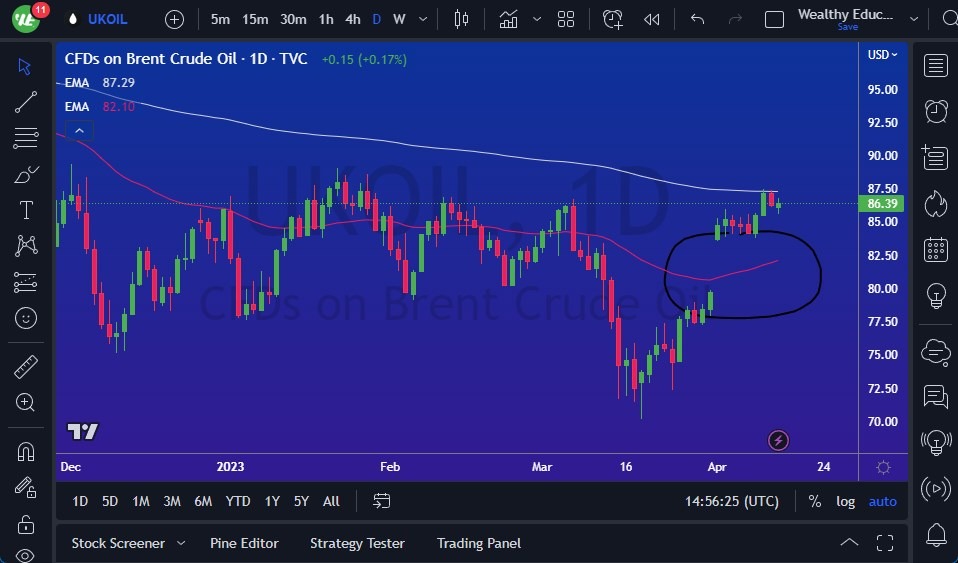Switch to 15m timeframe
Viewport: 958px width, 563px height.
(255, 20)
